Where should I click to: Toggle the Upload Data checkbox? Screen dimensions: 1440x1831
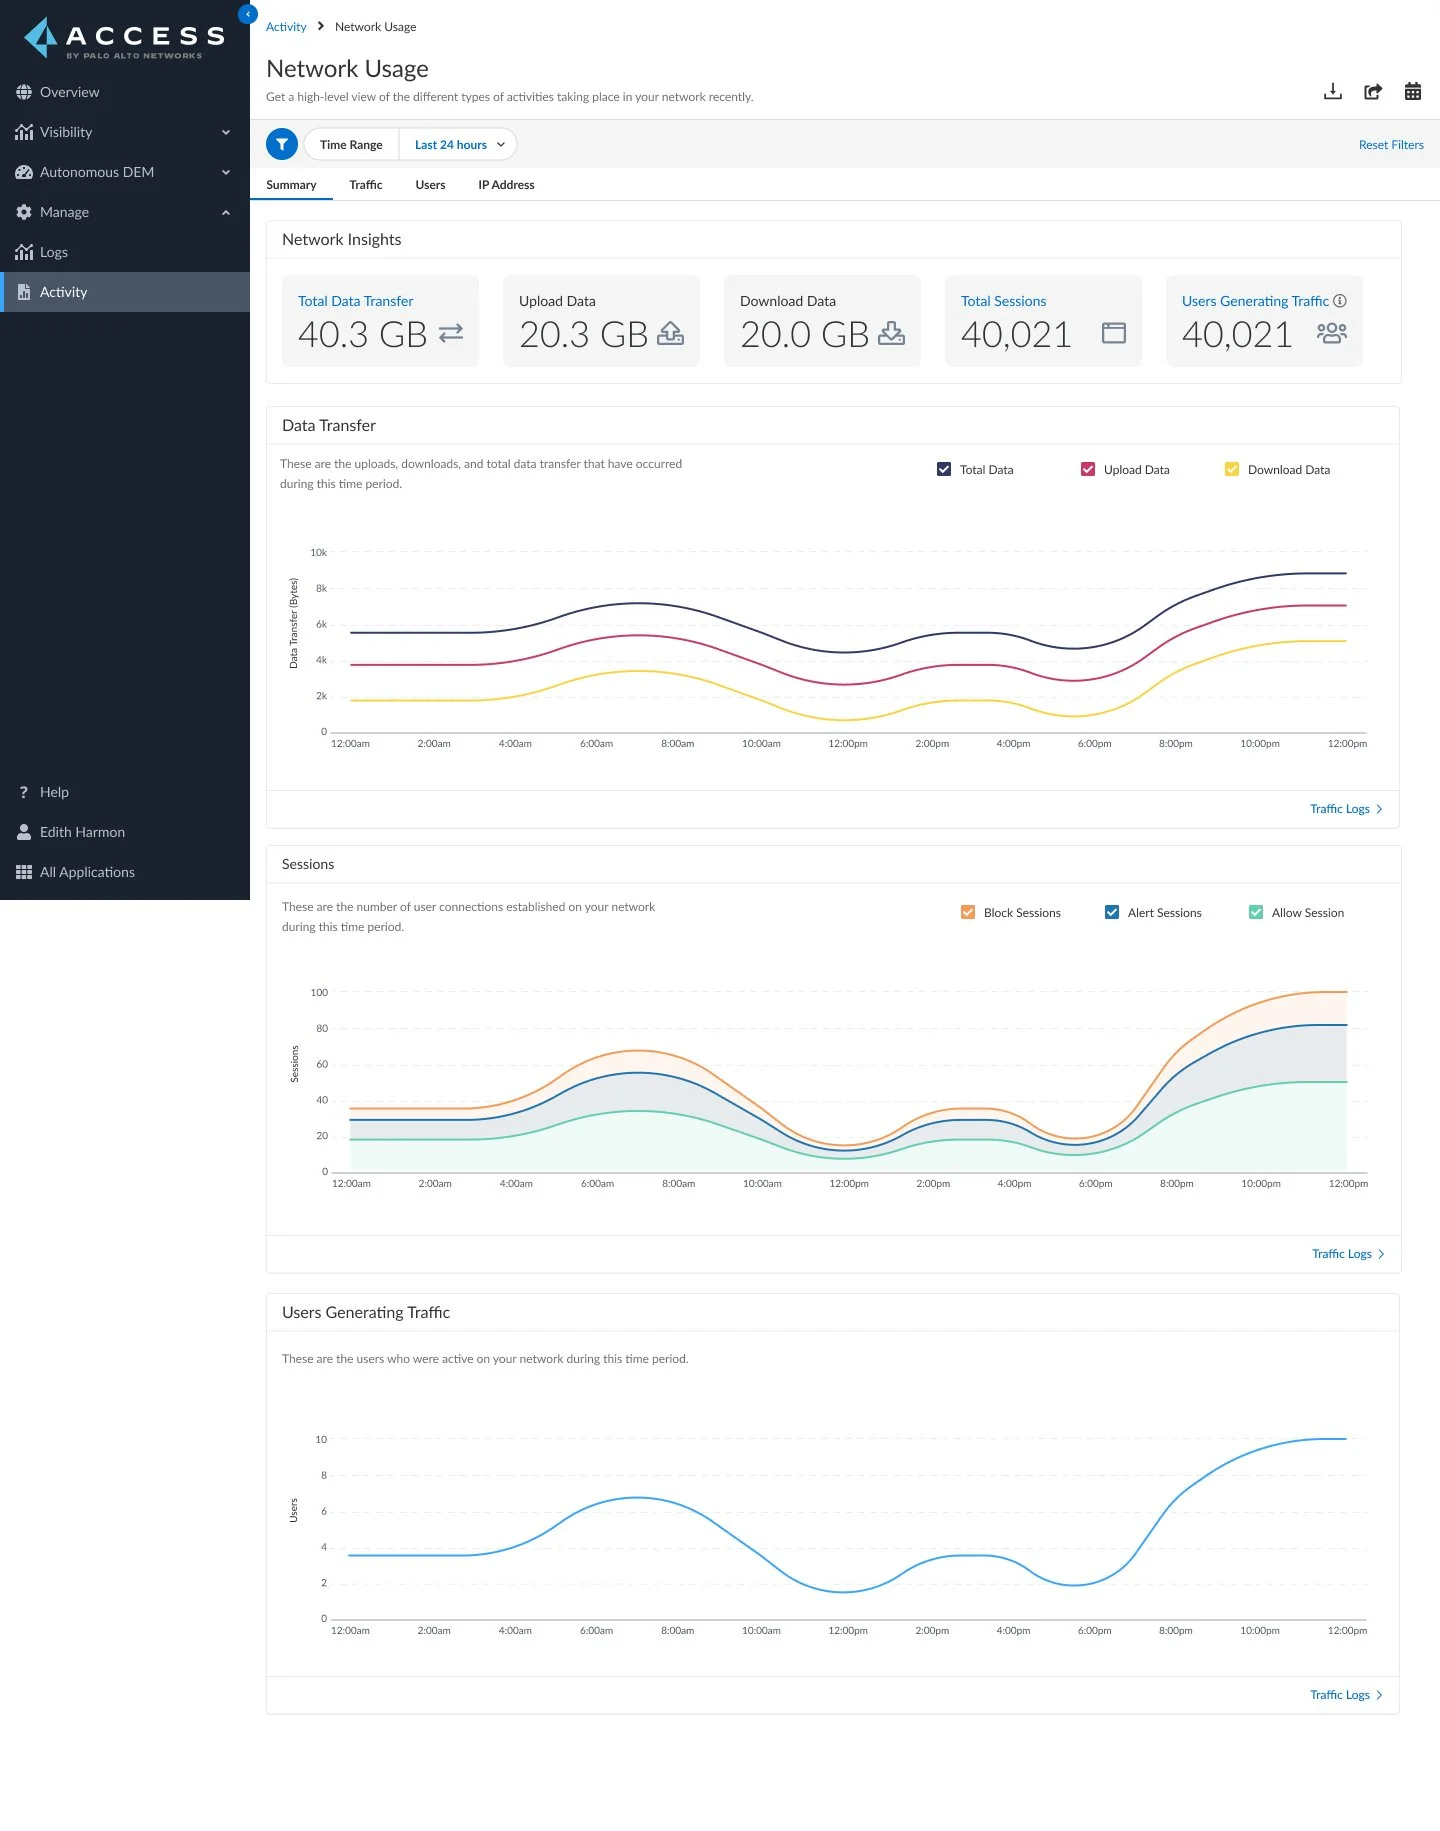[x=1088, y=469]
